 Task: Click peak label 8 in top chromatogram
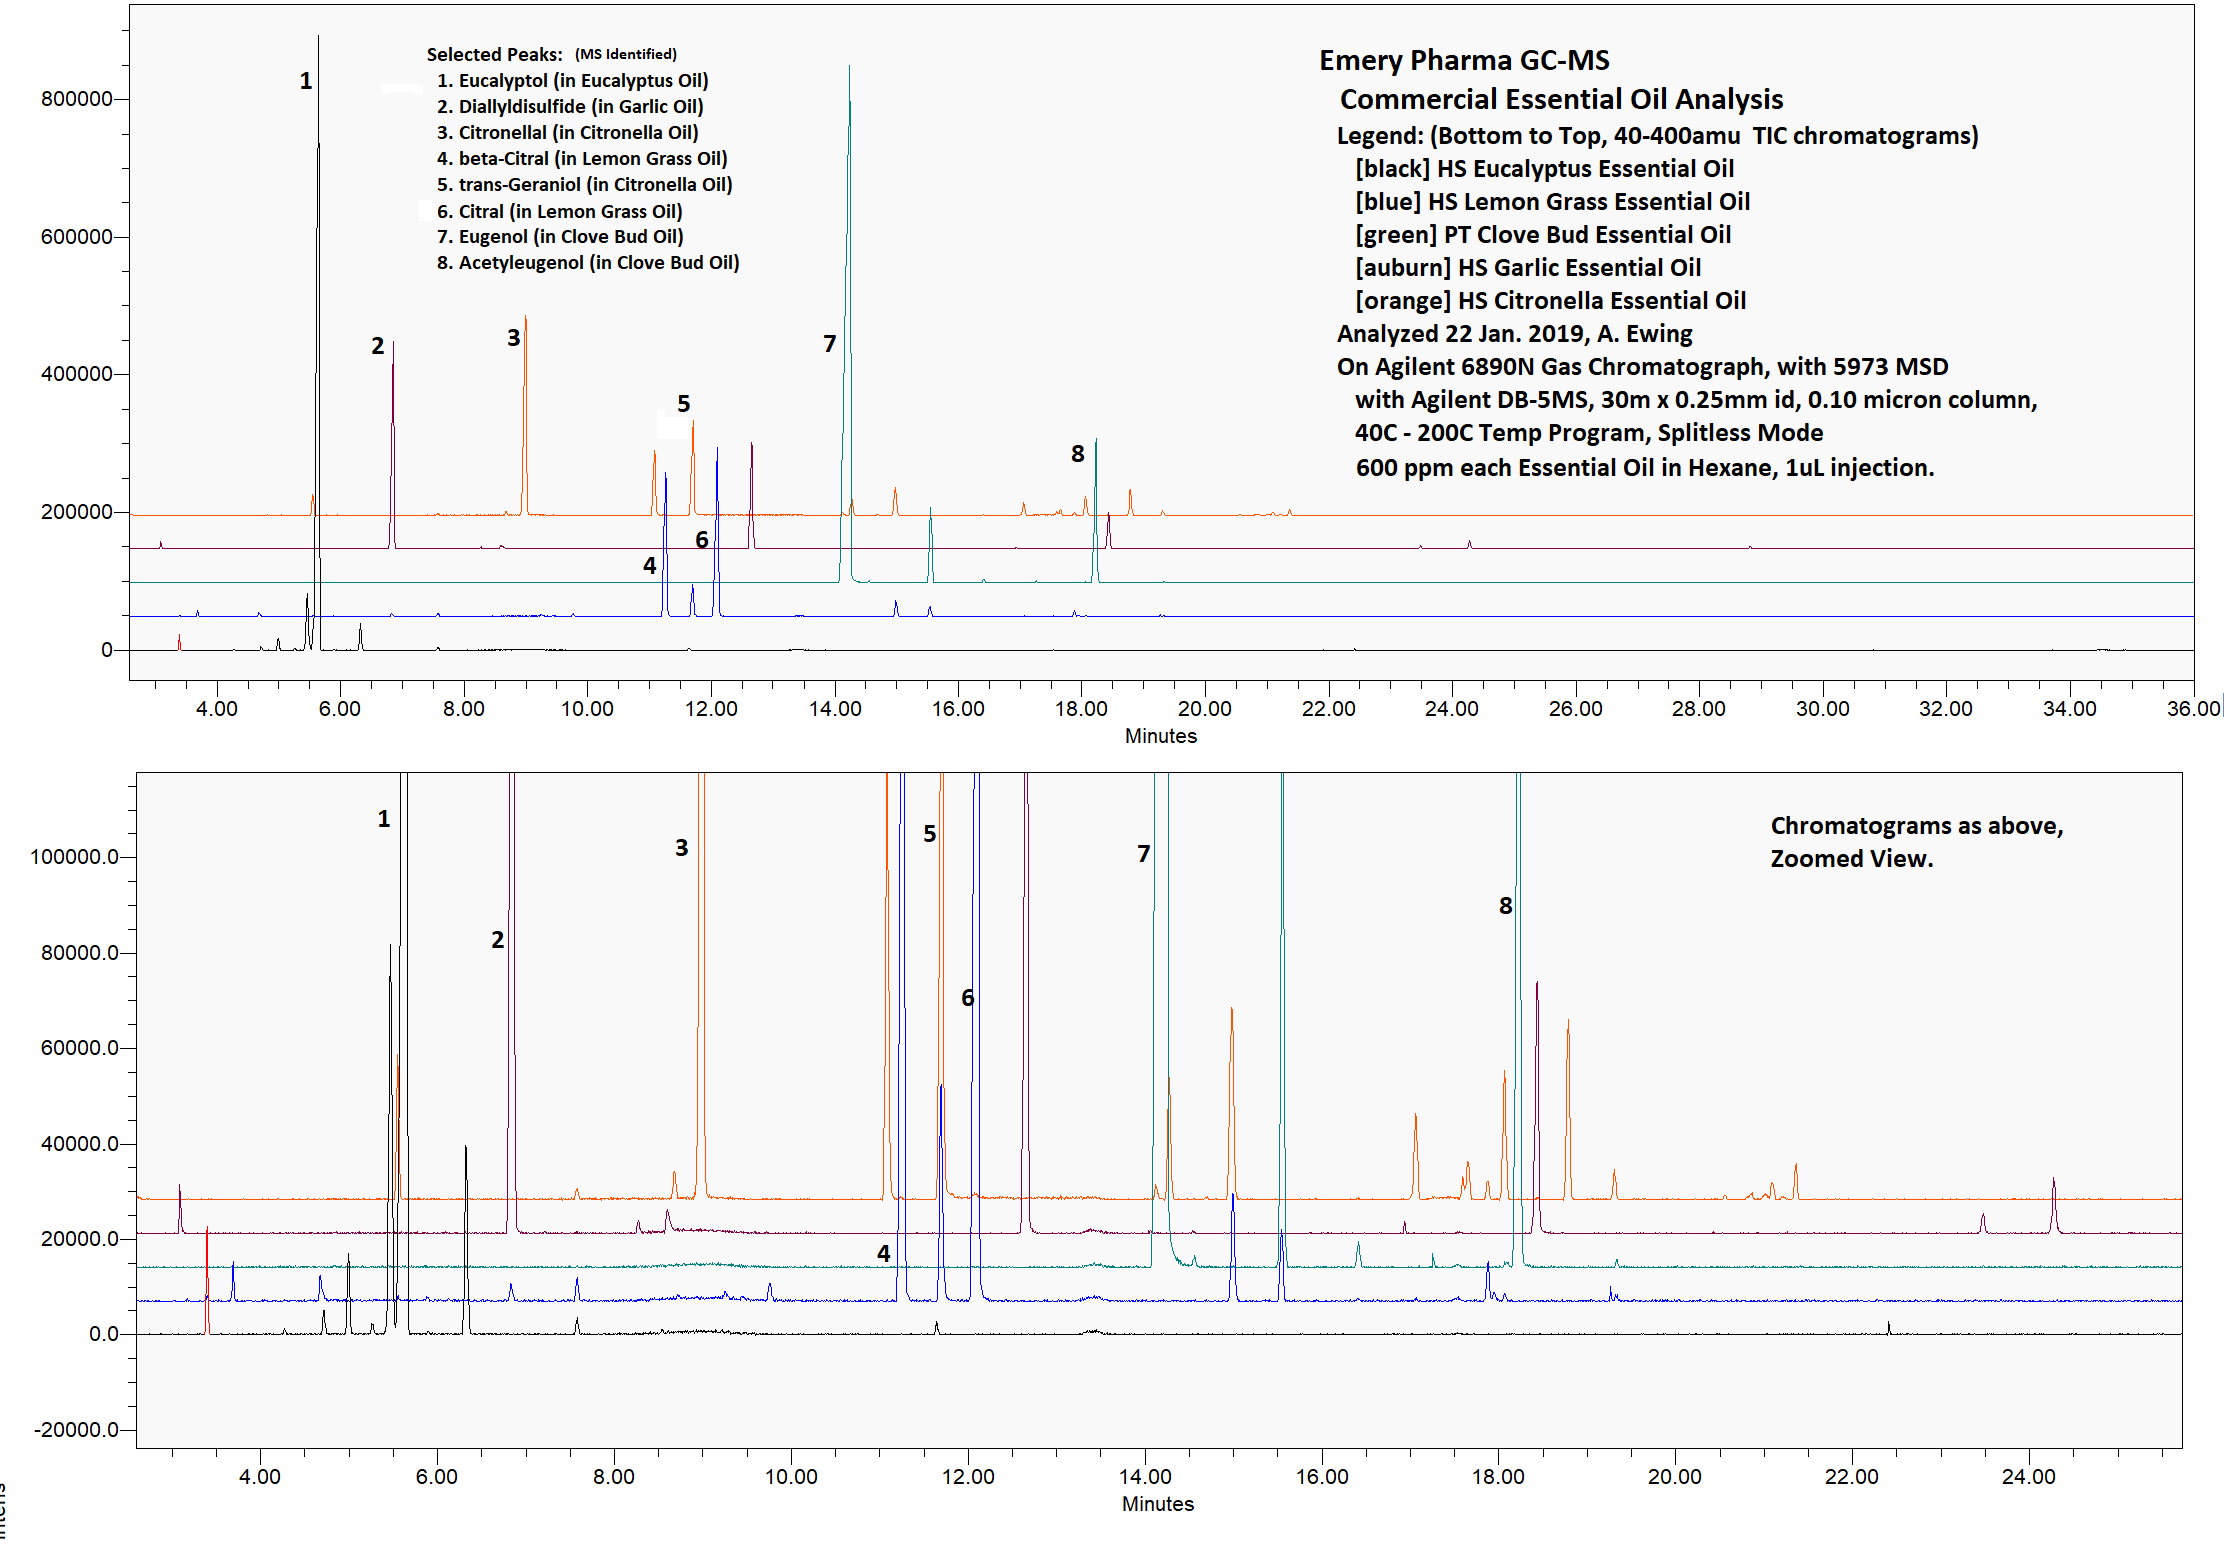pos(1077,454)
